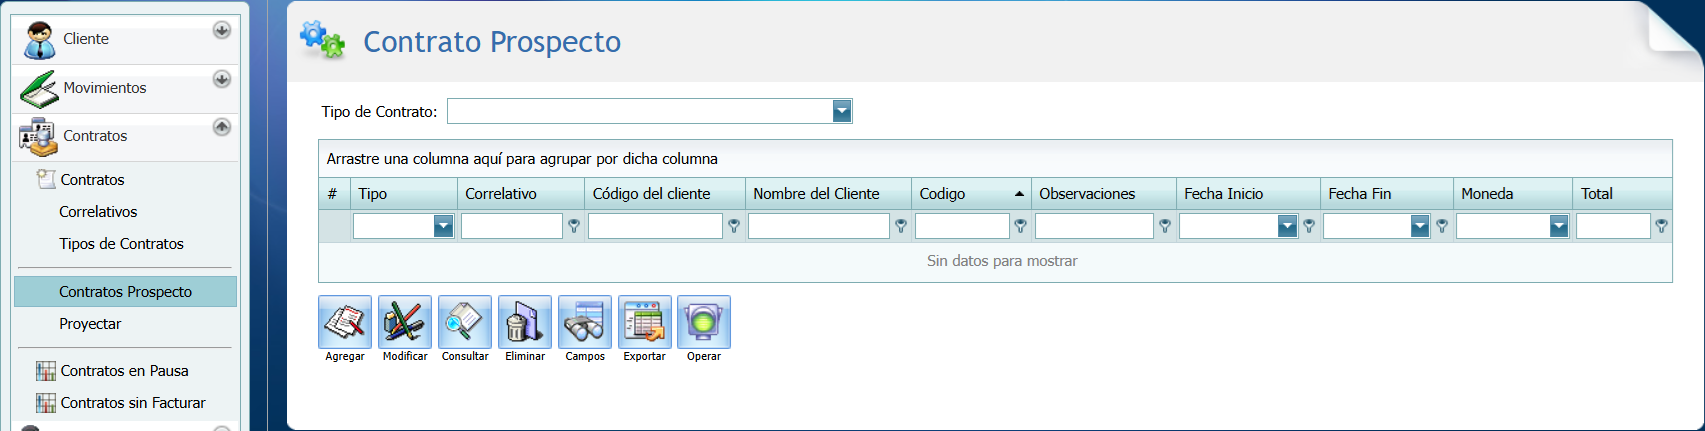
Task: Open Correlativos in the sidebar
Action: [x=98, y=212]
